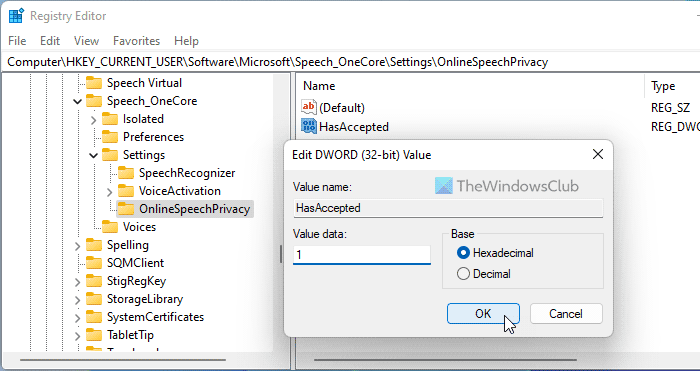Select the Voices key label
This screenshot has height=371, width=700.
coord(139,227)
